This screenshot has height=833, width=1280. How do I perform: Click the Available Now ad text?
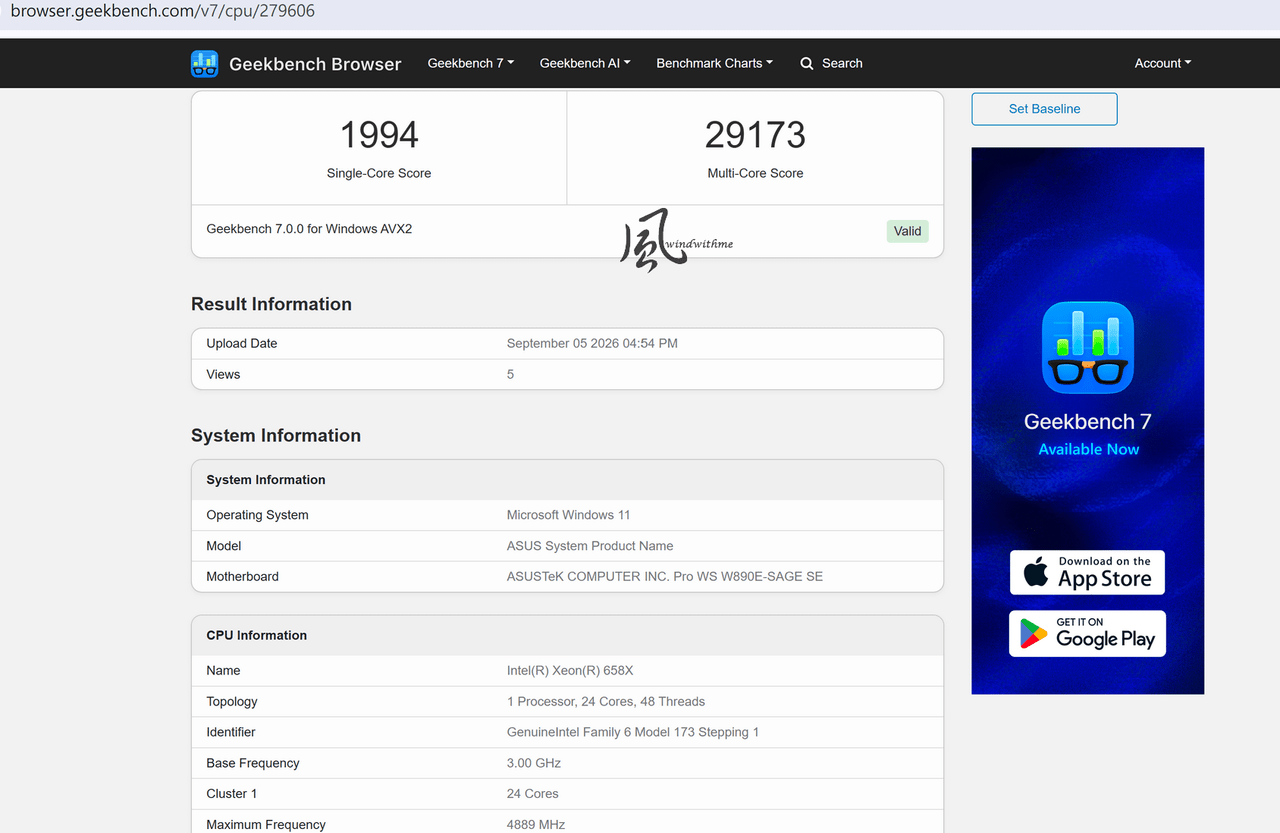[1088, 449]
